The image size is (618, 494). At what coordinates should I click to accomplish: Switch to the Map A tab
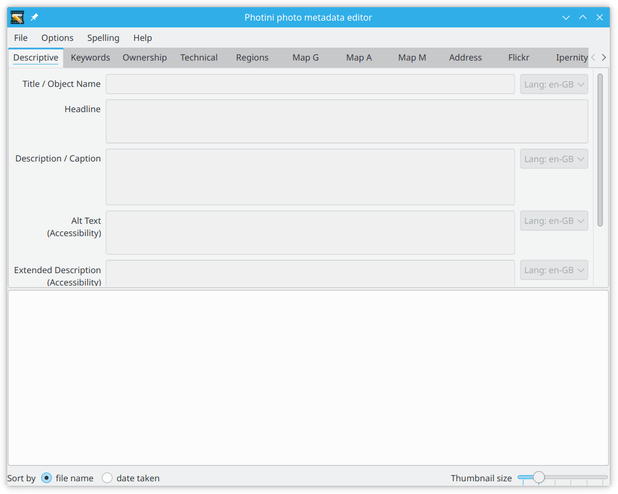tap(359, 58)
